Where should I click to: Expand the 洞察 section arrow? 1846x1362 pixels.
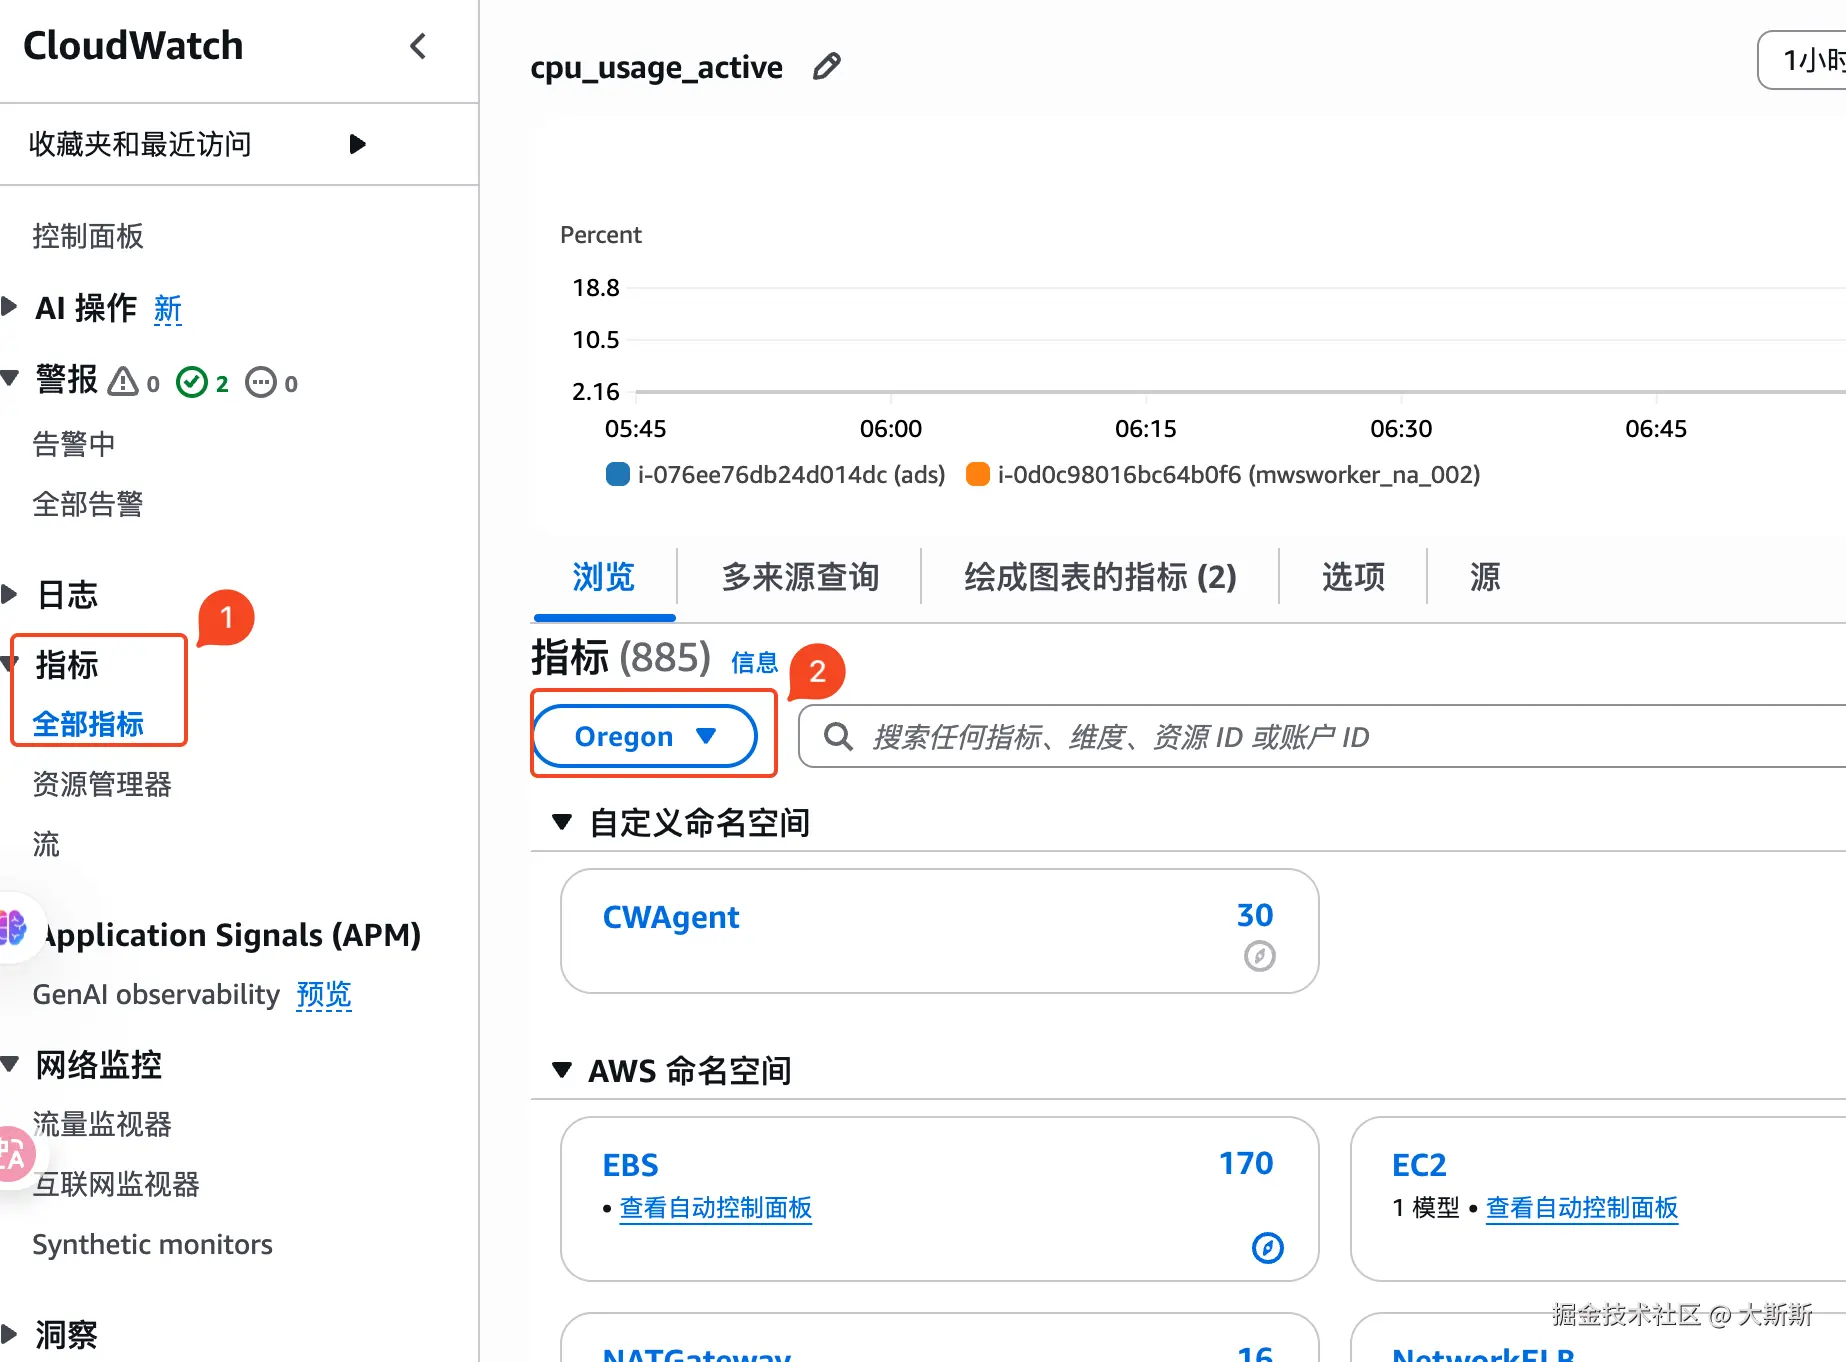point(10,1333)
